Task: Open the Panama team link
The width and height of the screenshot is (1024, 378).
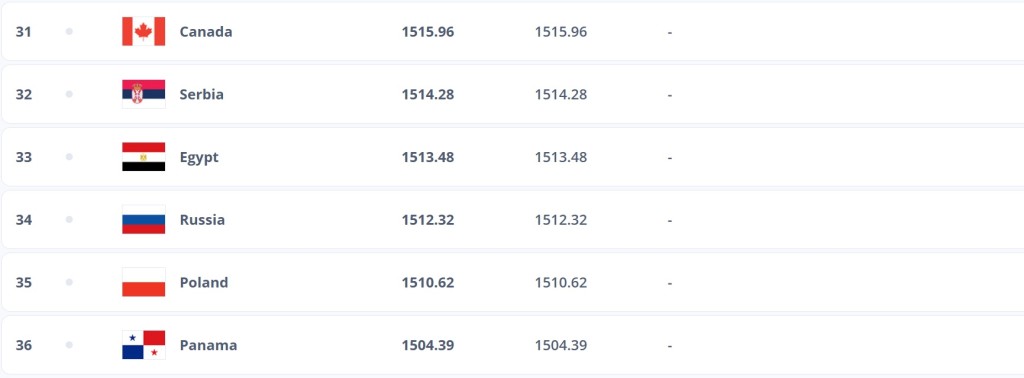Action: pos(208,345)
